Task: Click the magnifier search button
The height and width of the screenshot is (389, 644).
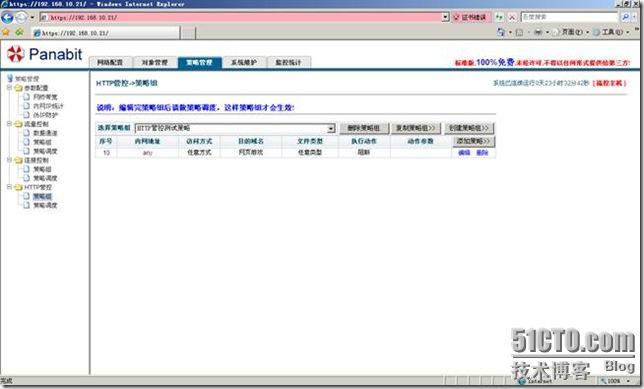Action: pyautogui.click(x=625, y=17)
